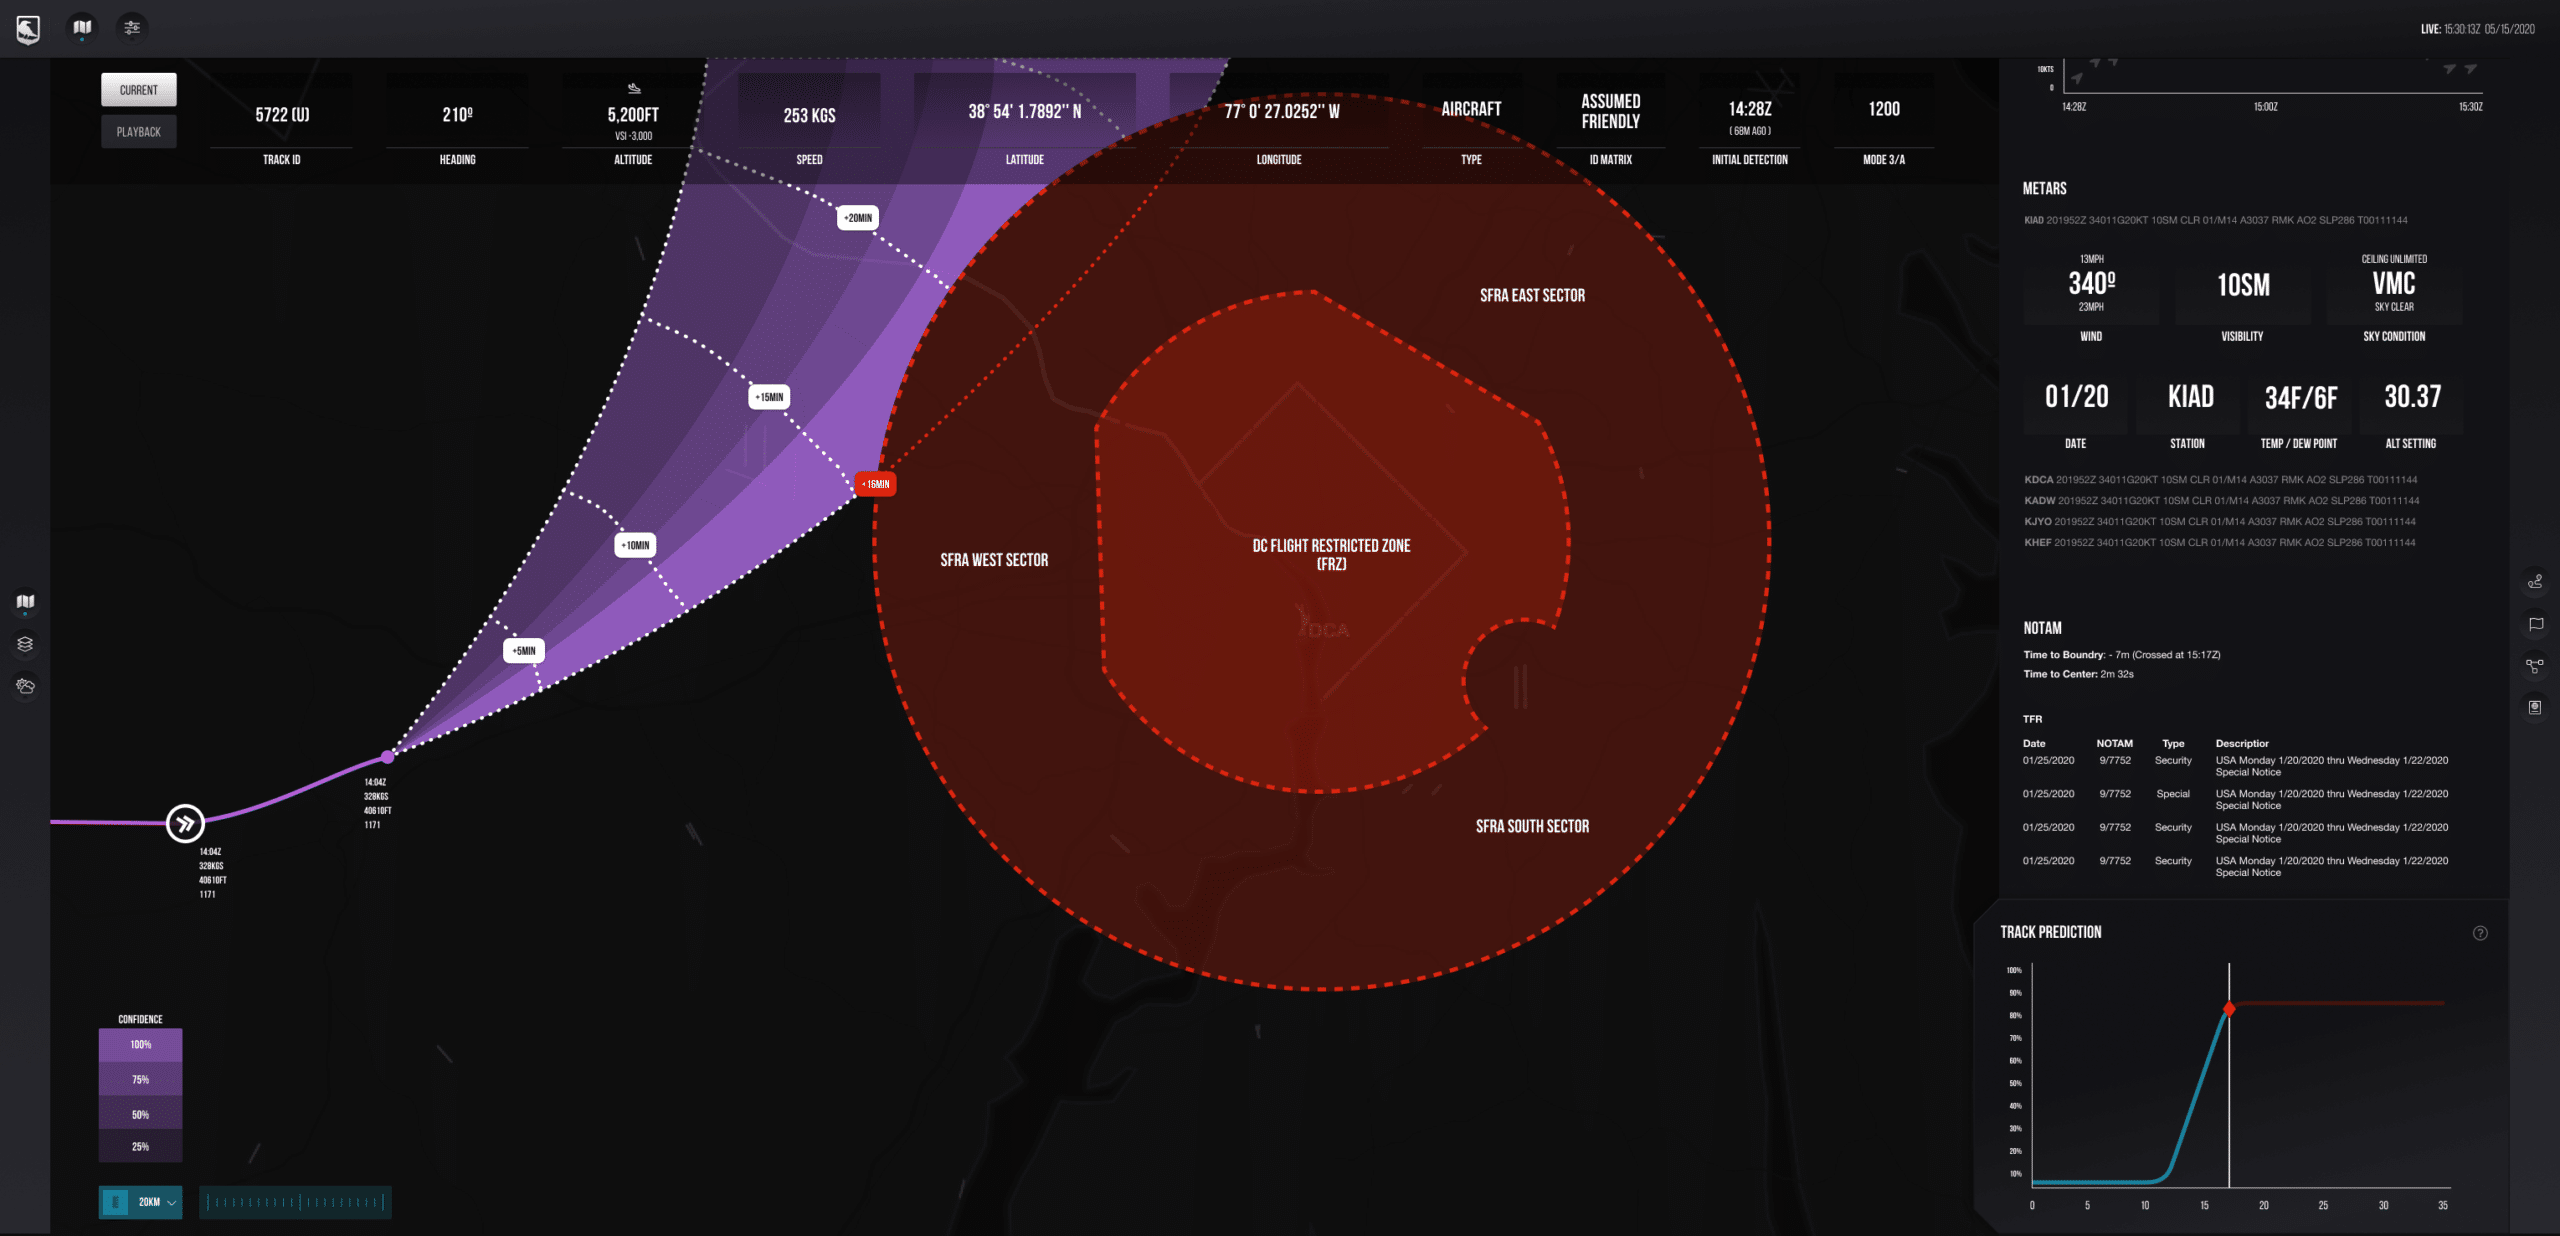
Task: Click the landing aircraft icon above altitude
Action: (x=633, y=88)
